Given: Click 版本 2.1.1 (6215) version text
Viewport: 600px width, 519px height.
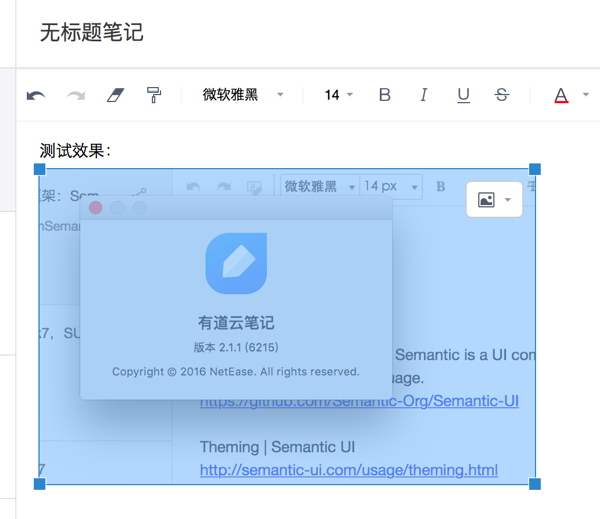Looking at the screenshot, I should 236,347.
